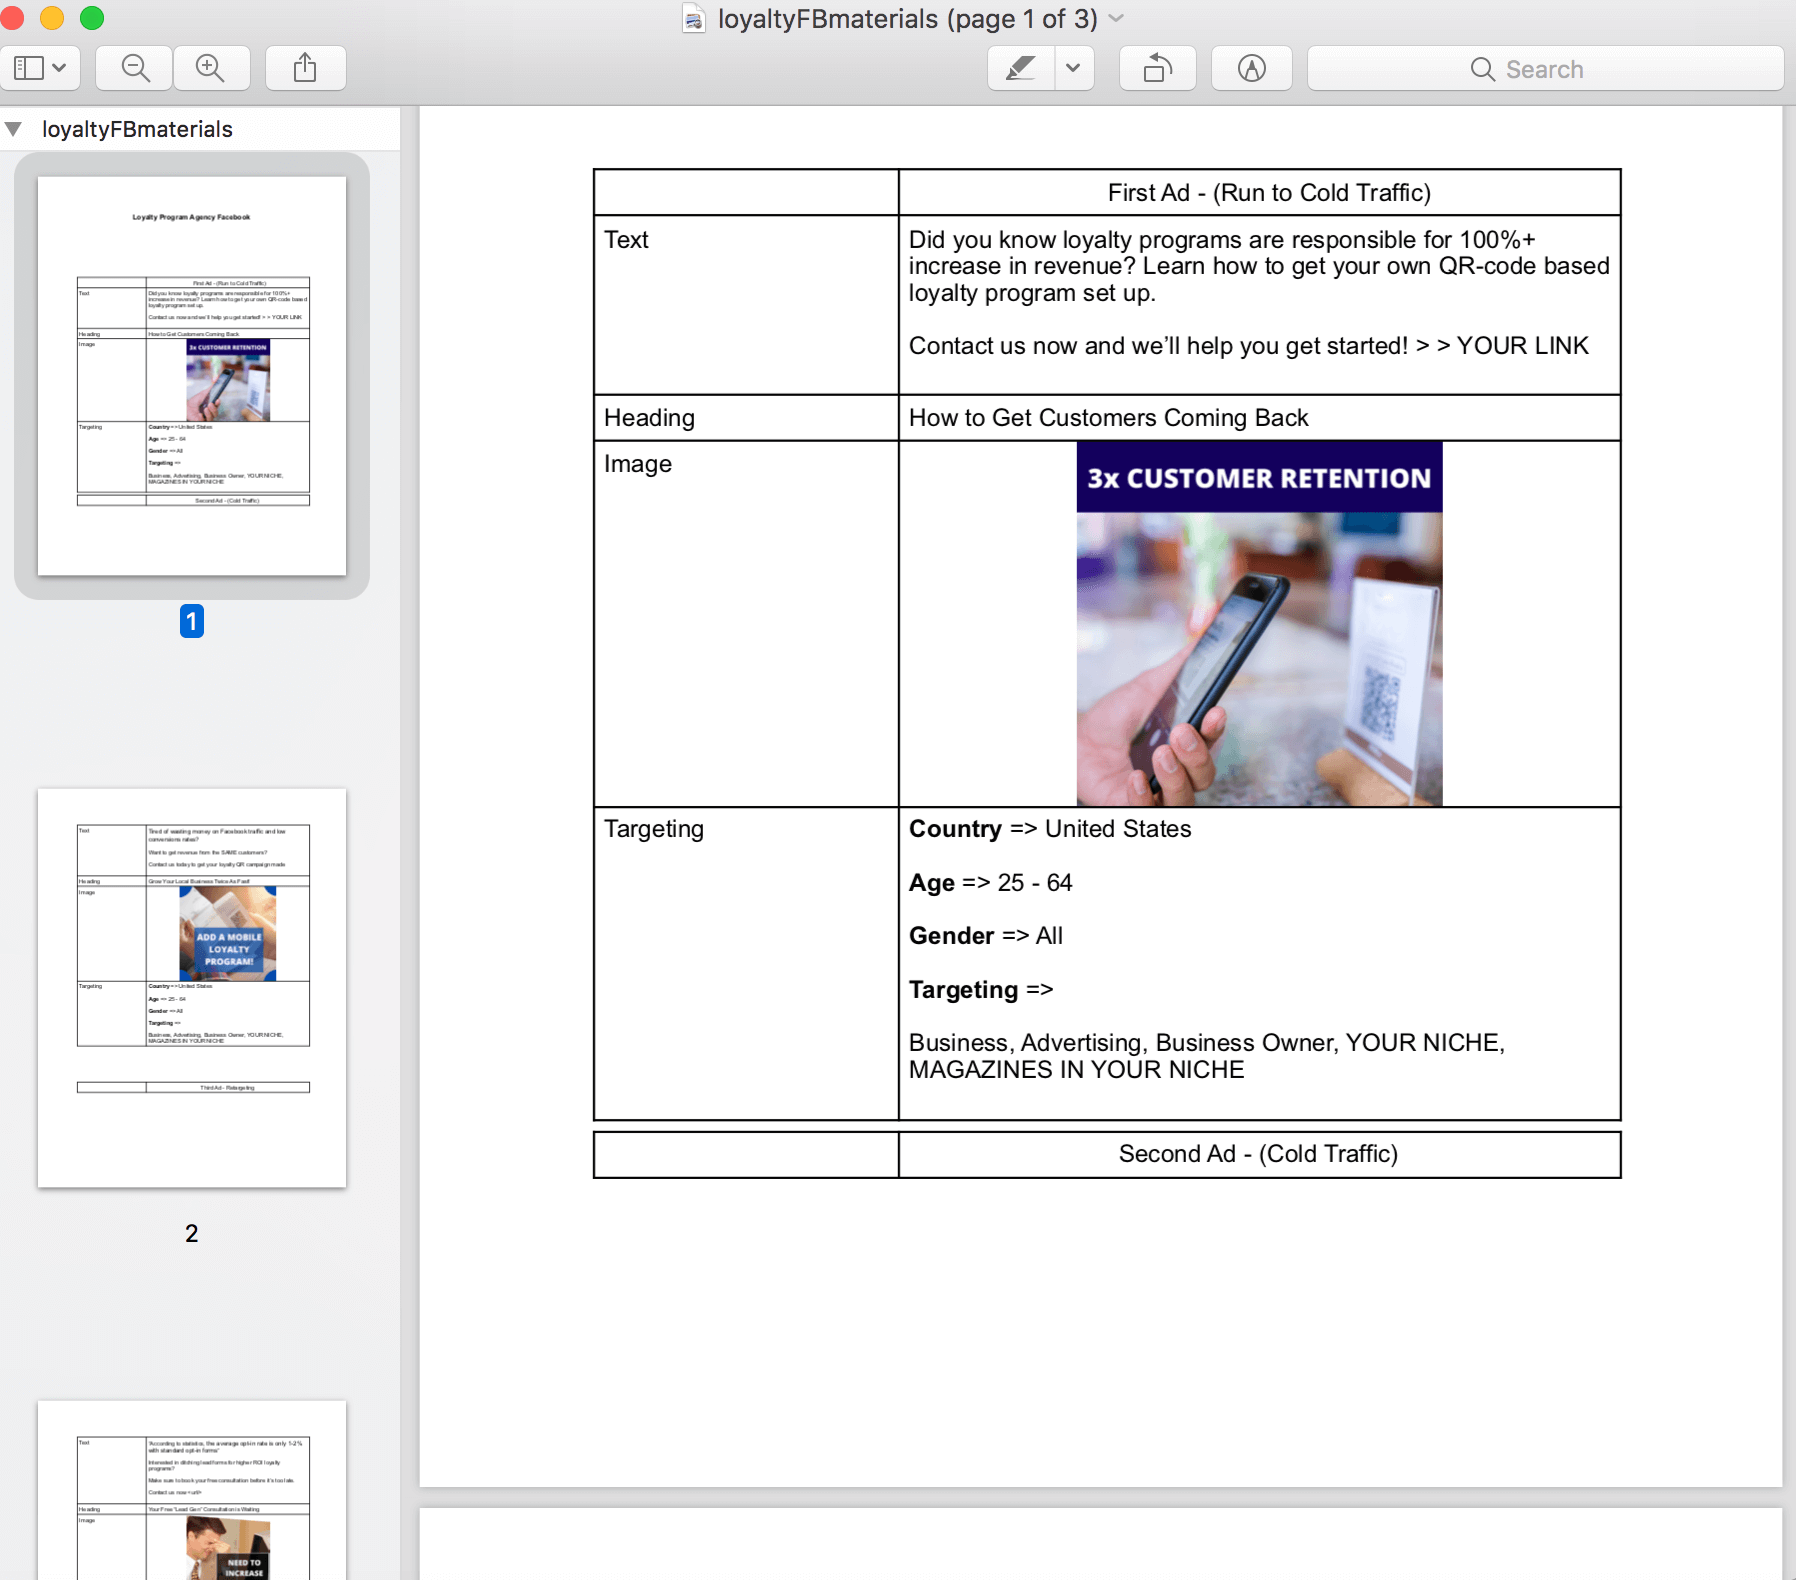This screenshot has width=1796, height=1580.
Task: Open the document title dropdown chevron
Action: pos(1117,18)
